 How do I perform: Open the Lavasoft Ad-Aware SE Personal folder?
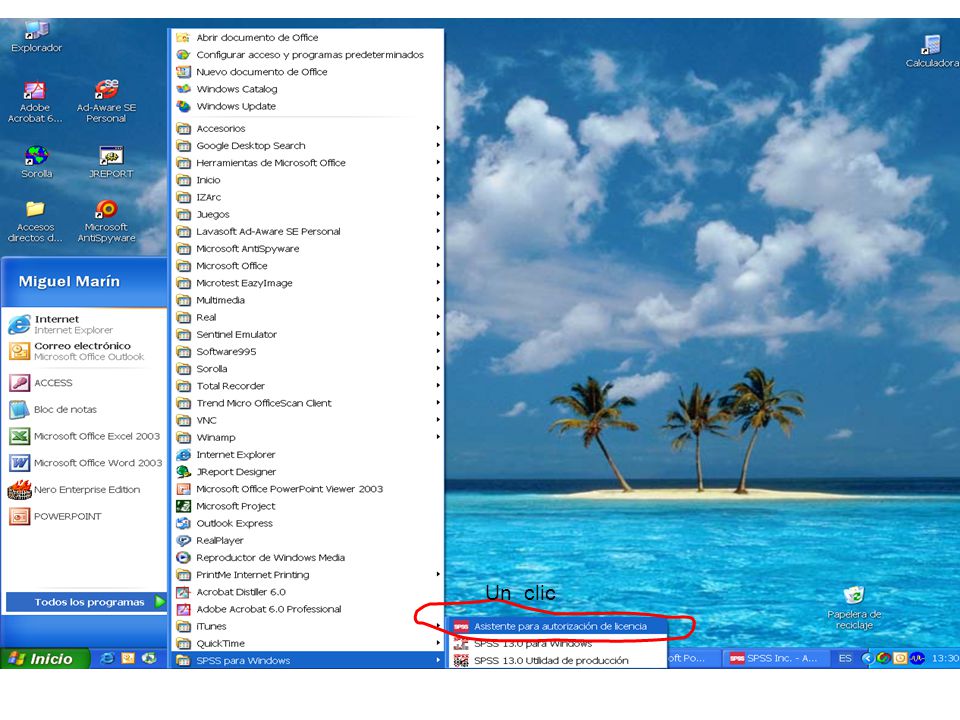[x=308, y=231]
